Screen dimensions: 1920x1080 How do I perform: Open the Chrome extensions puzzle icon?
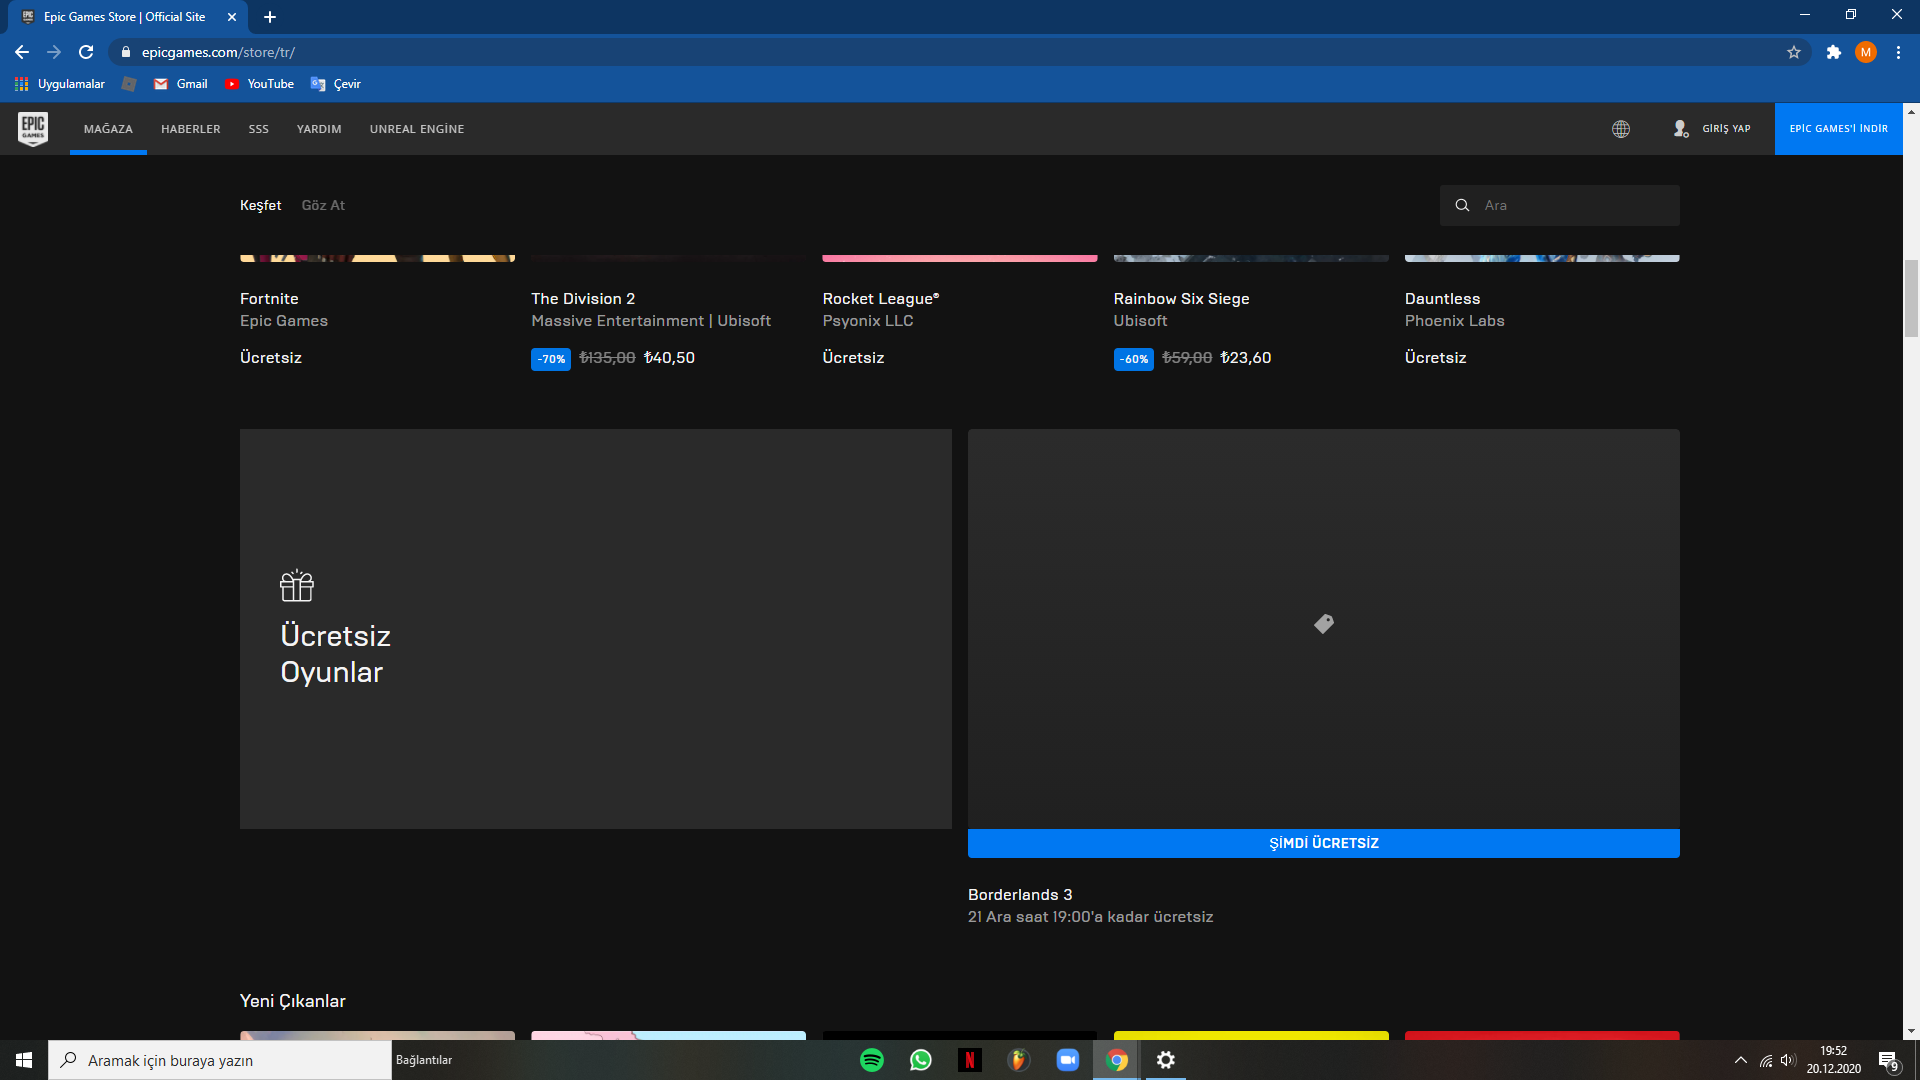coord(1833,52)
